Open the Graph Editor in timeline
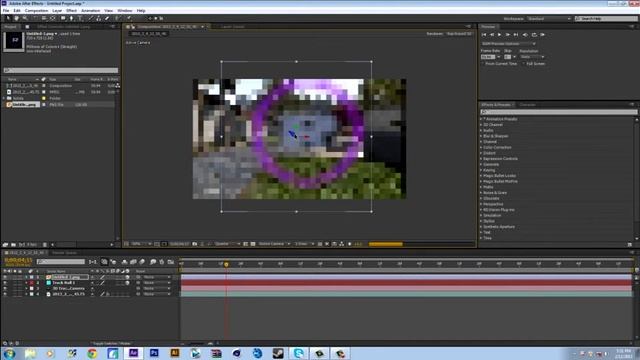 click(171, 262)
